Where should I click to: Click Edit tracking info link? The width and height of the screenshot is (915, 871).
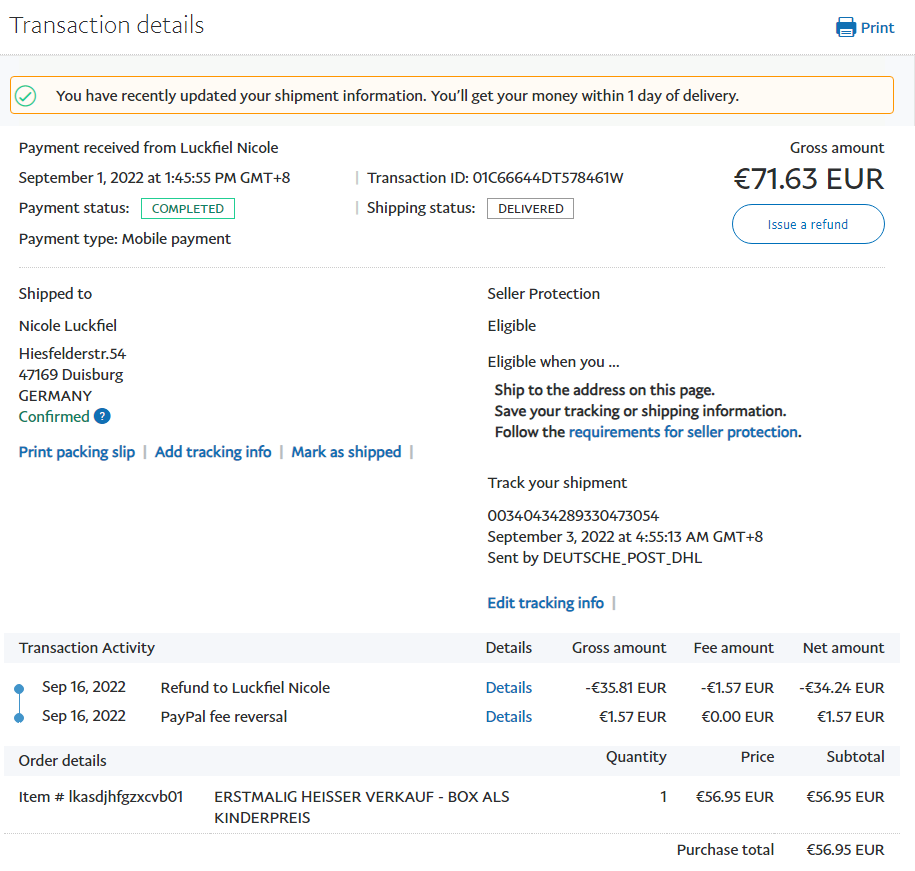pyautogui.click(x=545, y=603)
